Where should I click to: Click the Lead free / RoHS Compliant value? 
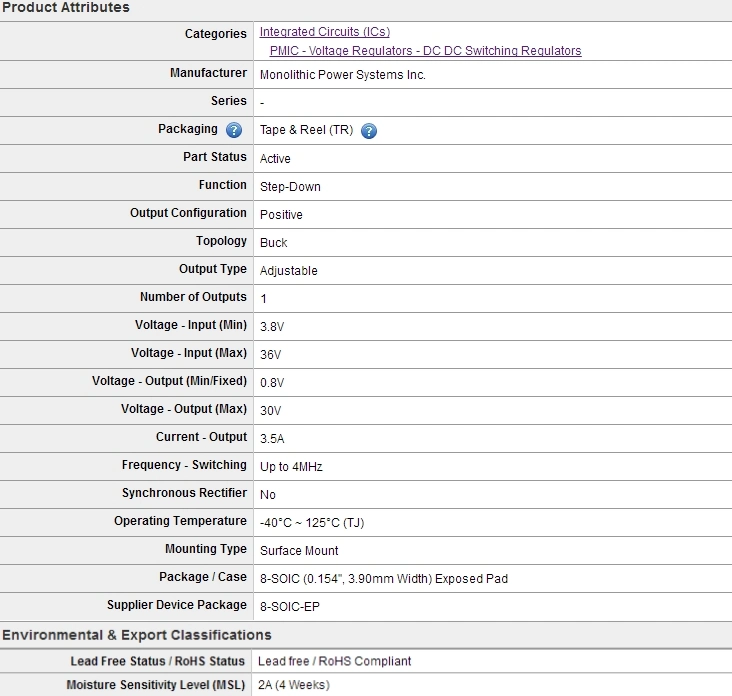coord(334,661)
